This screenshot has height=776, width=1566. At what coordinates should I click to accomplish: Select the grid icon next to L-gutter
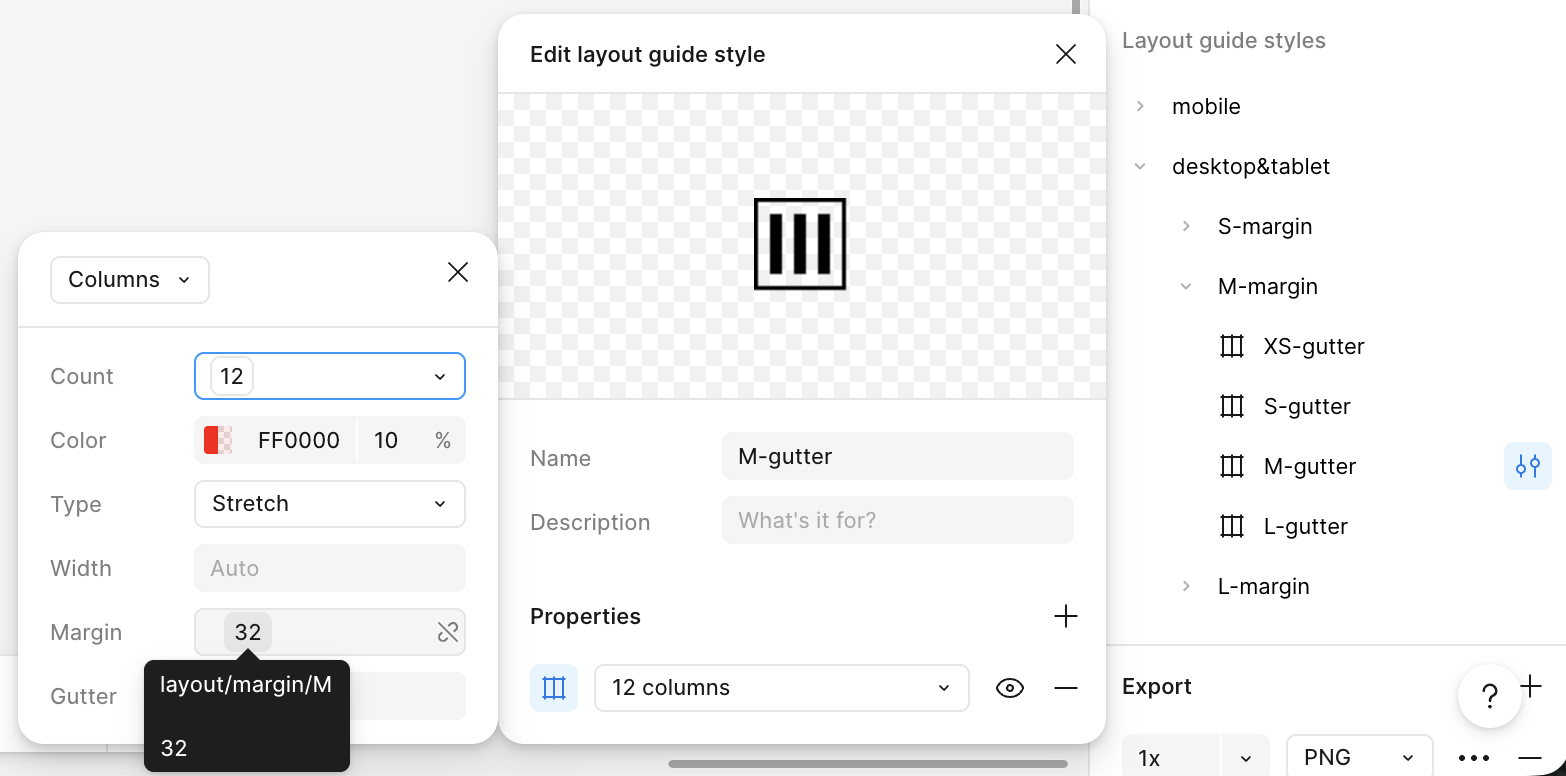click(1231, 526)
